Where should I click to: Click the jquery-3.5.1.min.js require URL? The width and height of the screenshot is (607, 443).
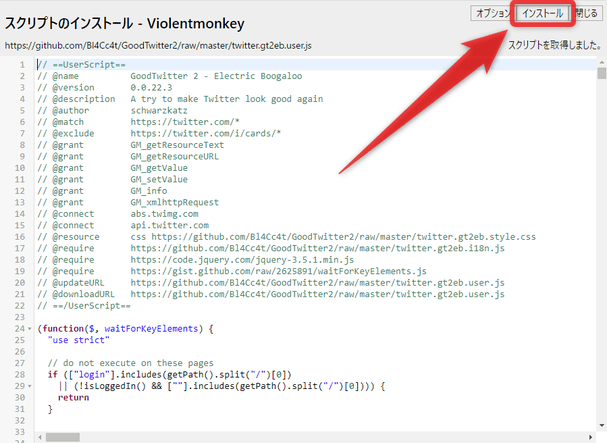[x=242, y=260]
